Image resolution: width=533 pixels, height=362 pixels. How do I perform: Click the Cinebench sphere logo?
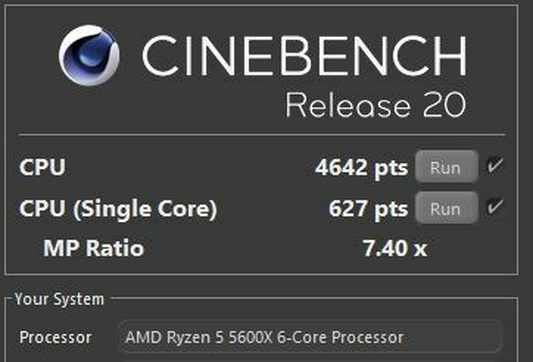89,55
